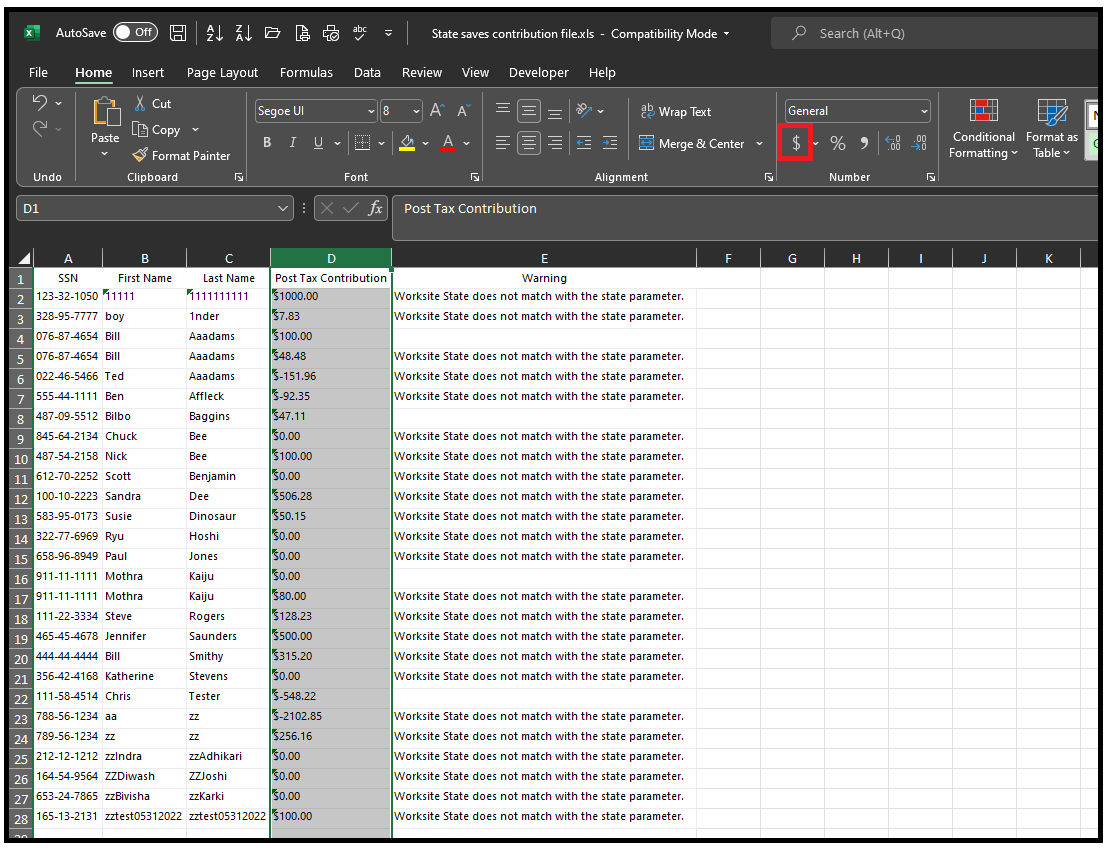Run the Spelling check icon
This screenshot has width=1115, height=851.
tap(360, 33)
